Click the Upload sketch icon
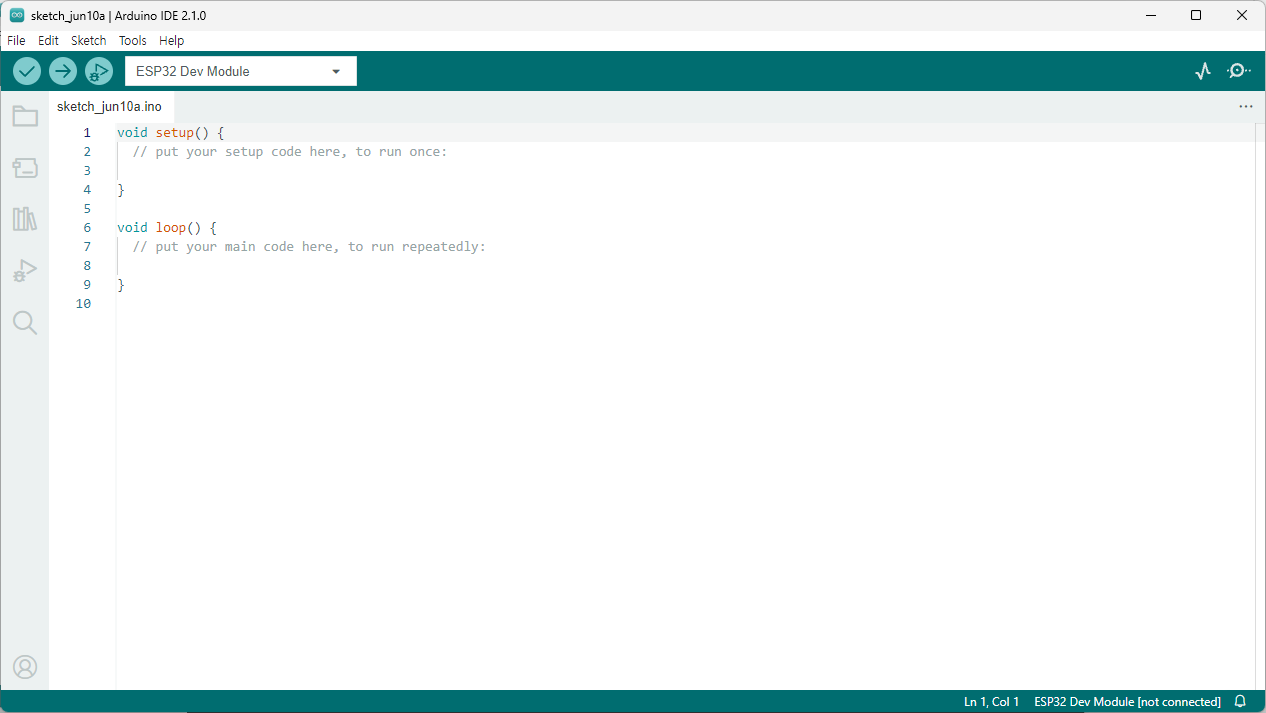1266x713 pixels. [x=62, y=71]
